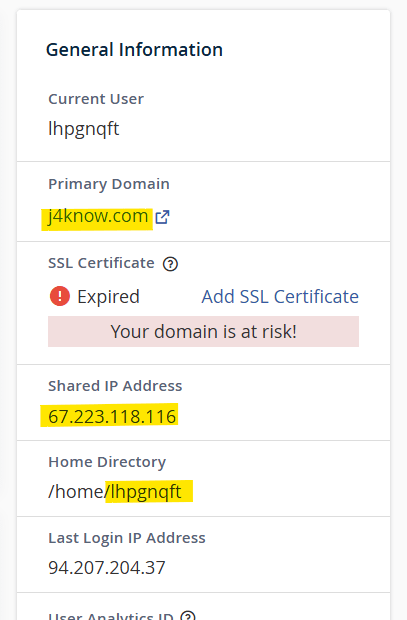Select the shared IP address 67.223.118.116
The width and height of the screenshot is (407, 620).
(112, 416)
